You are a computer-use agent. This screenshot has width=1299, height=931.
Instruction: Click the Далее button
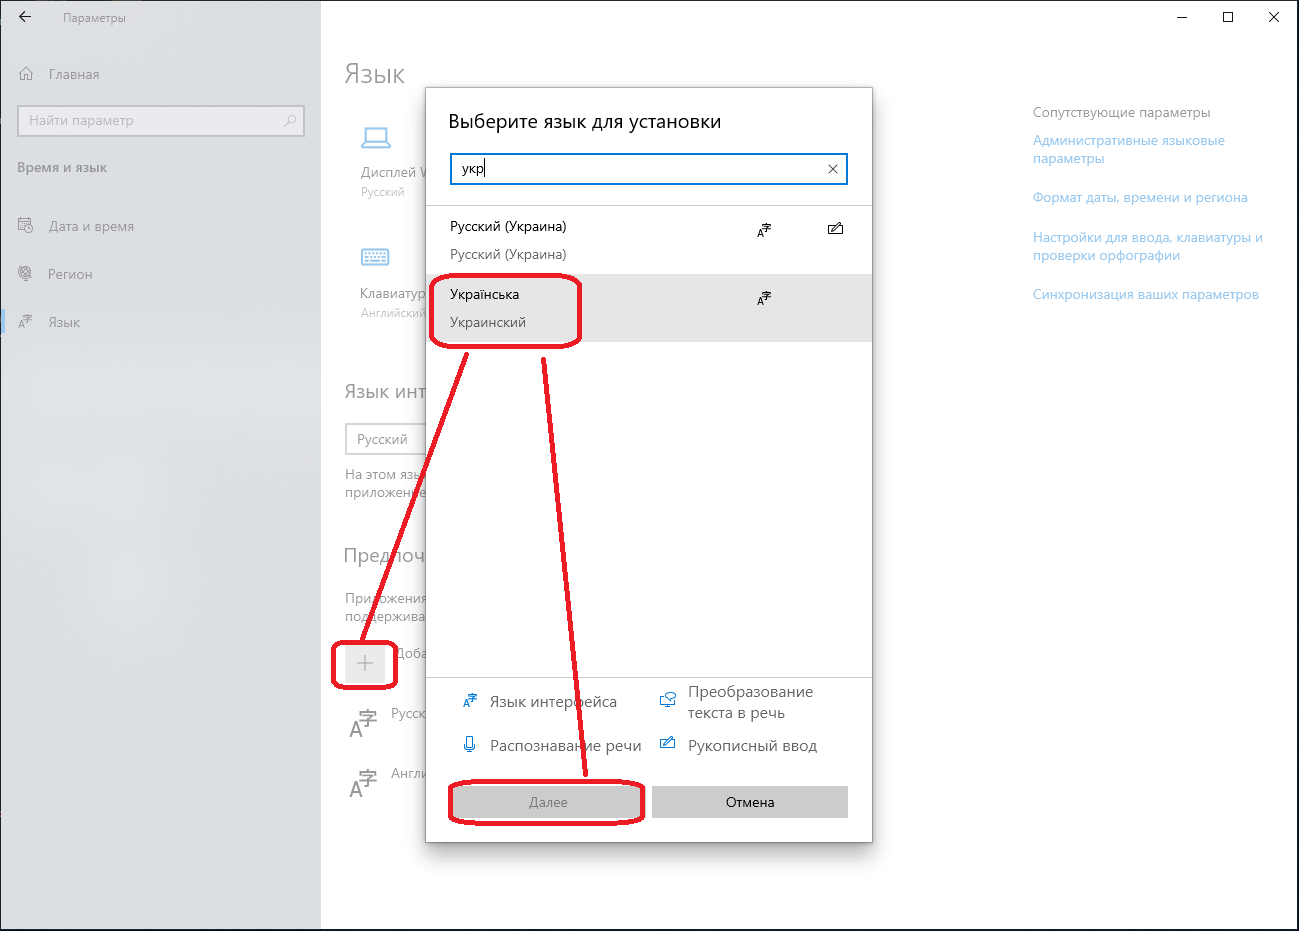[548, 802]
